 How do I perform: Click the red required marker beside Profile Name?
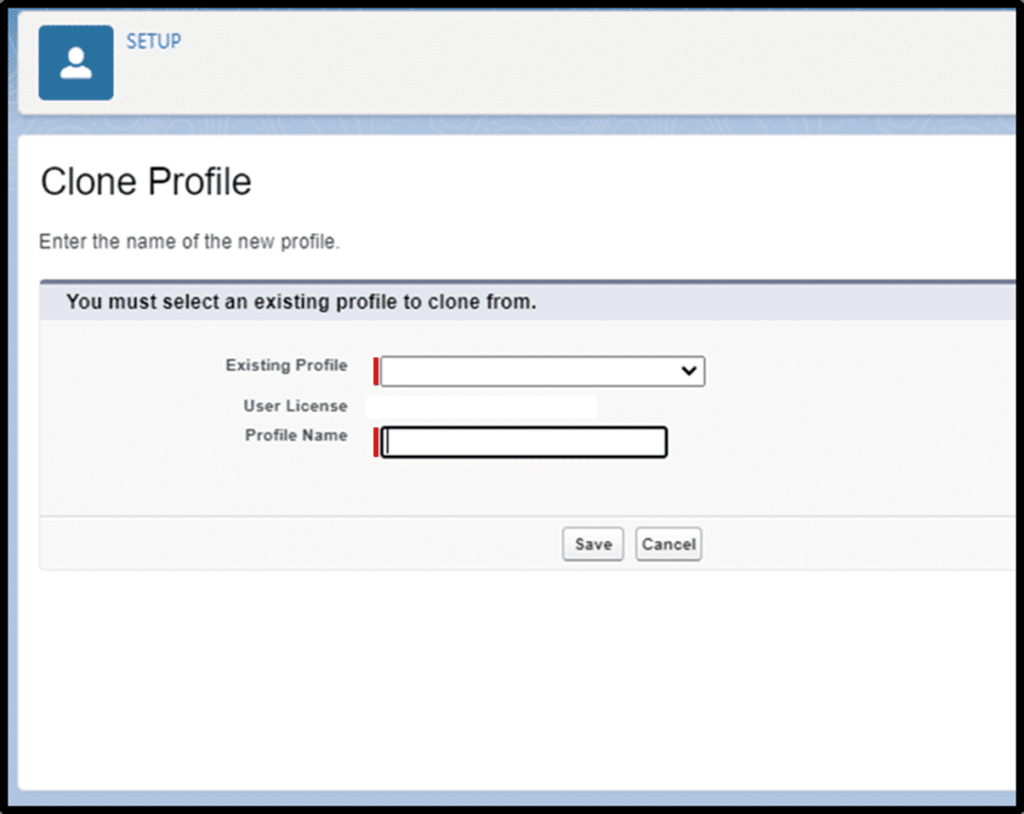376,442
